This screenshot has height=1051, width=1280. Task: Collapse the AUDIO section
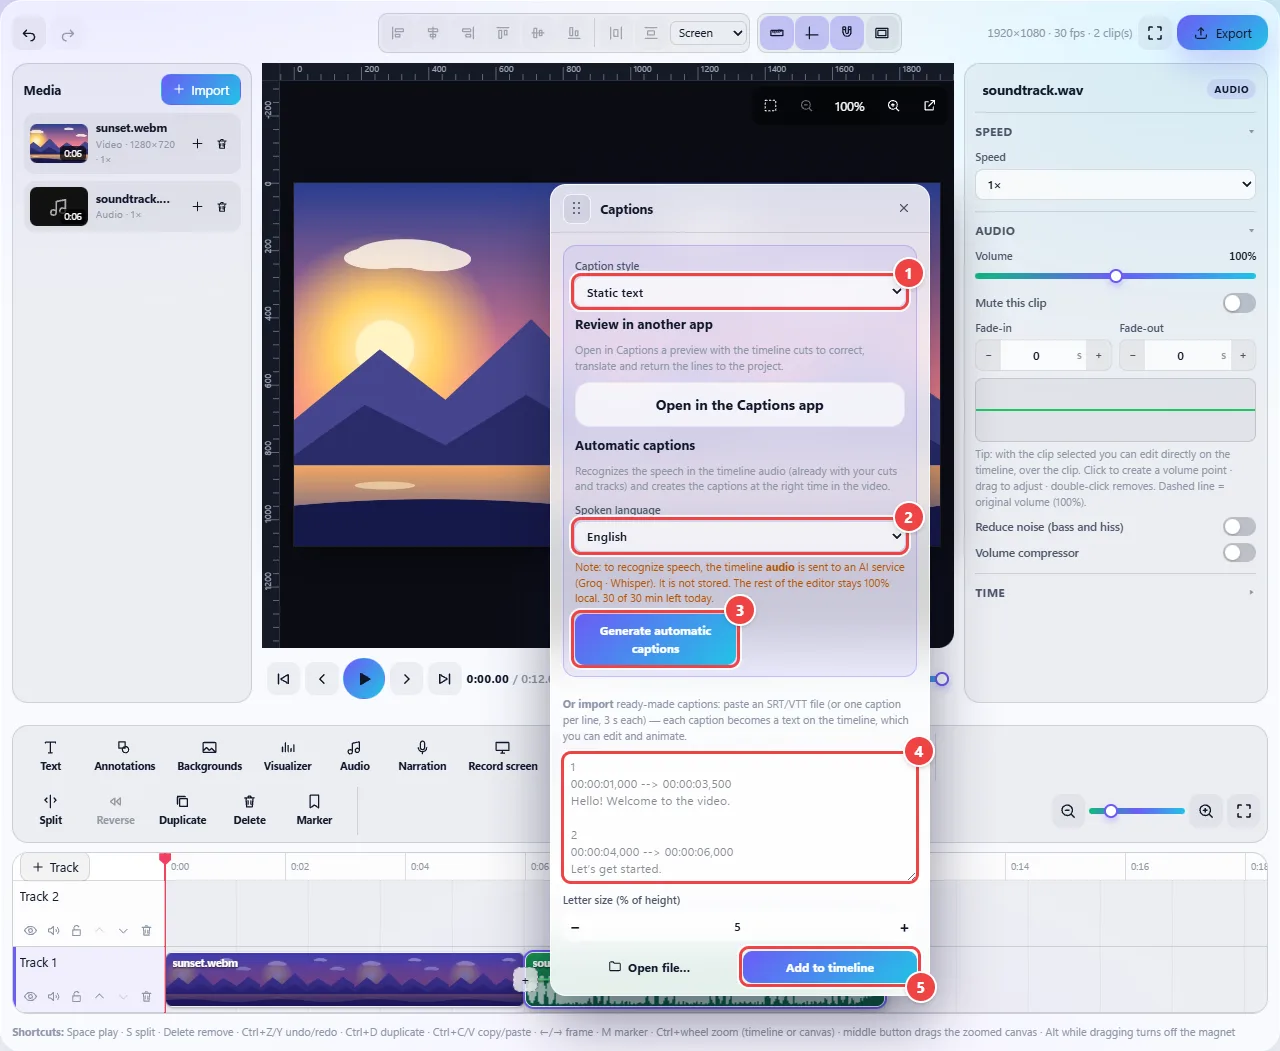pos(1115,231)
